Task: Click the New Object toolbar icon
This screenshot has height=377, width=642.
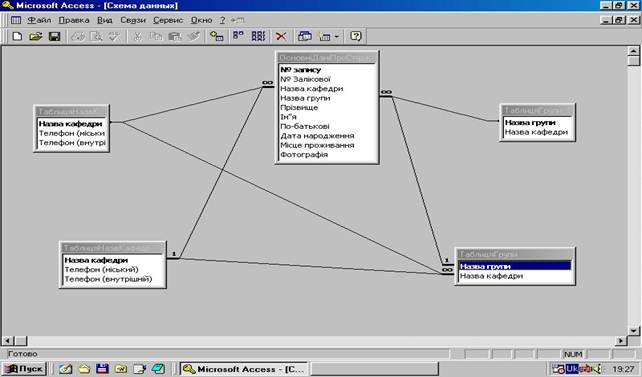Action: point(325,36)
